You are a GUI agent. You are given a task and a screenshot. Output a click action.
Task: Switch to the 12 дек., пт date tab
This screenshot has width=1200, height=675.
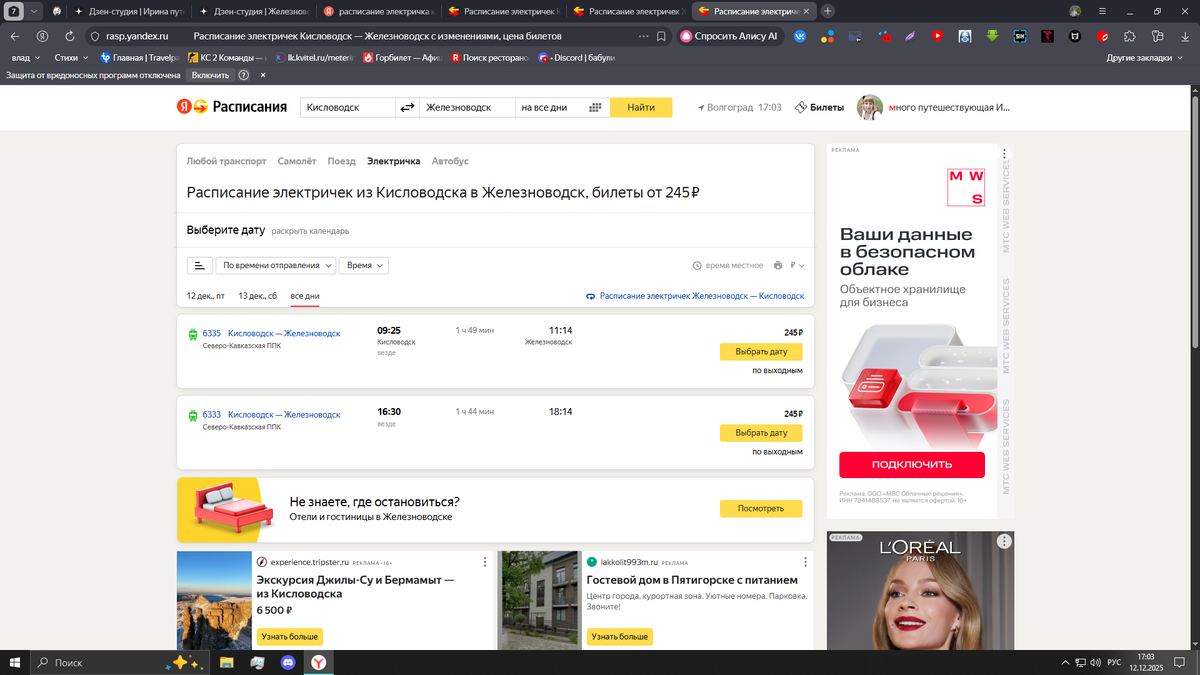tap(206, 296)
